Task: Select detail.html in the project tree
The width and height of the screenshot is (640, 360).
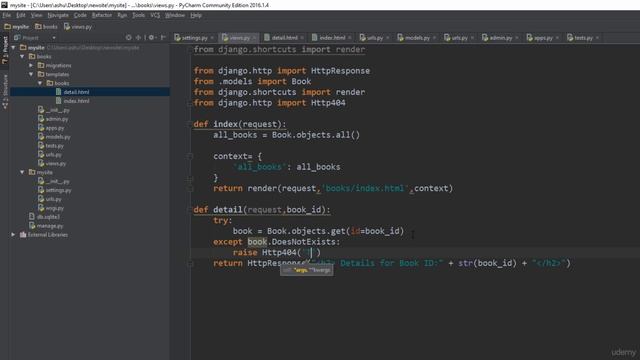Action: 90,92
